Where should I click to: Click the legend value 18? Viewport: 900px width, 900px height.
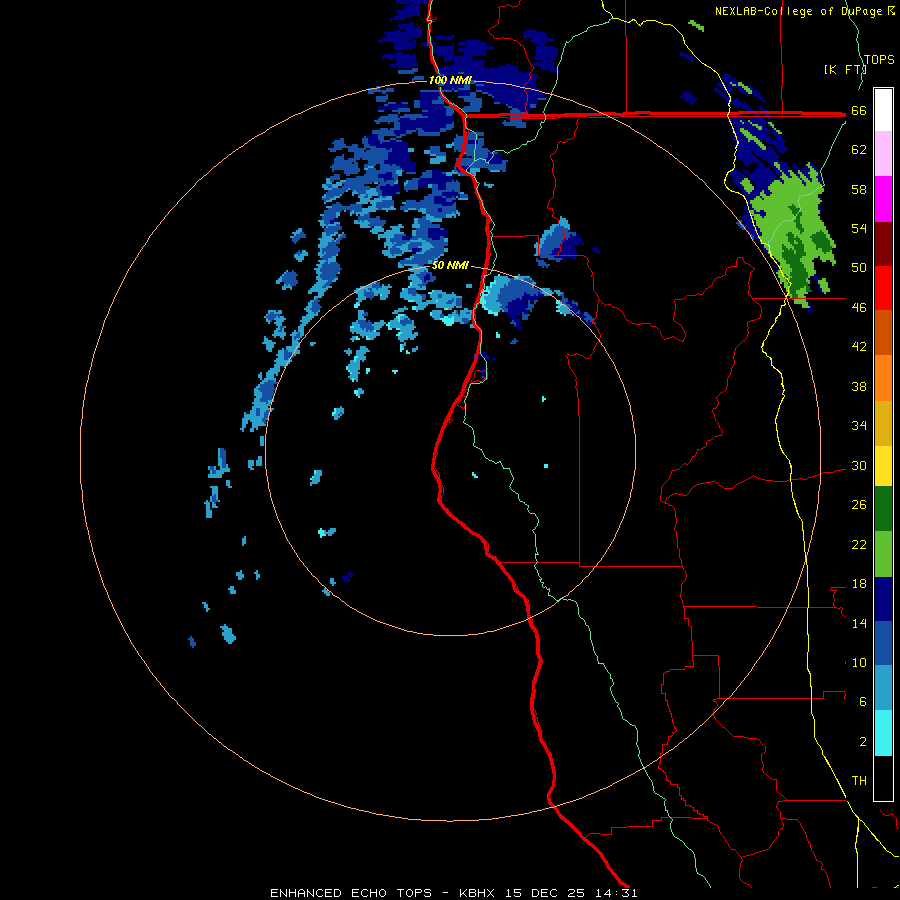859,584
